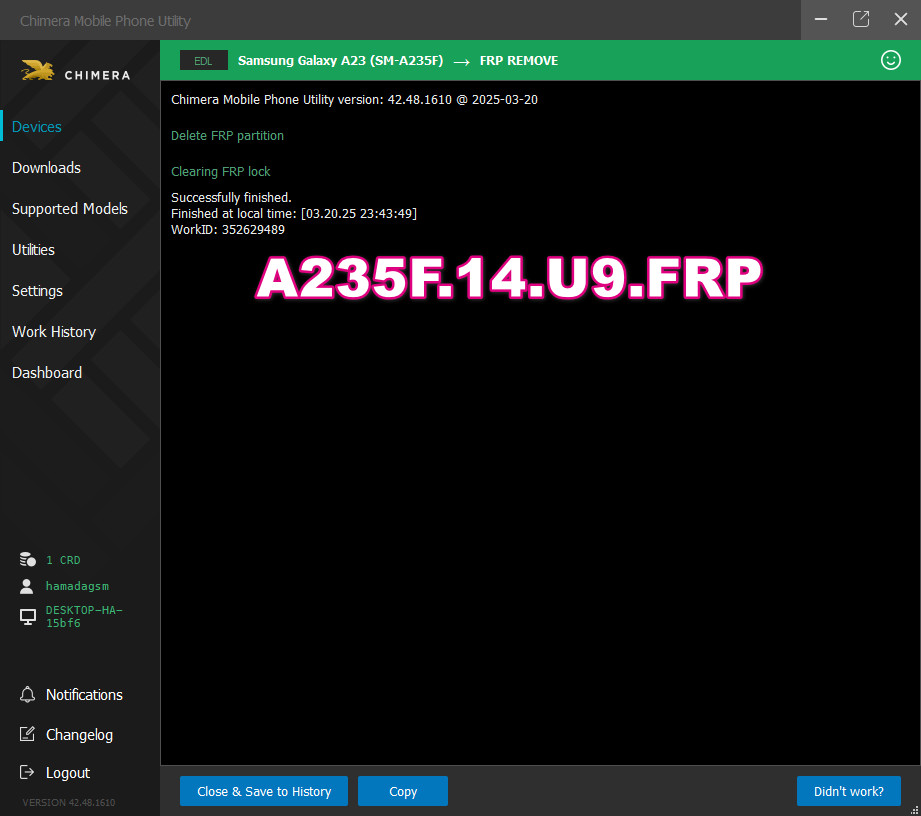This screenshot has width=921, height=816.
Task: Click the WorkID: 352629489 line
Action: [227, 230]
